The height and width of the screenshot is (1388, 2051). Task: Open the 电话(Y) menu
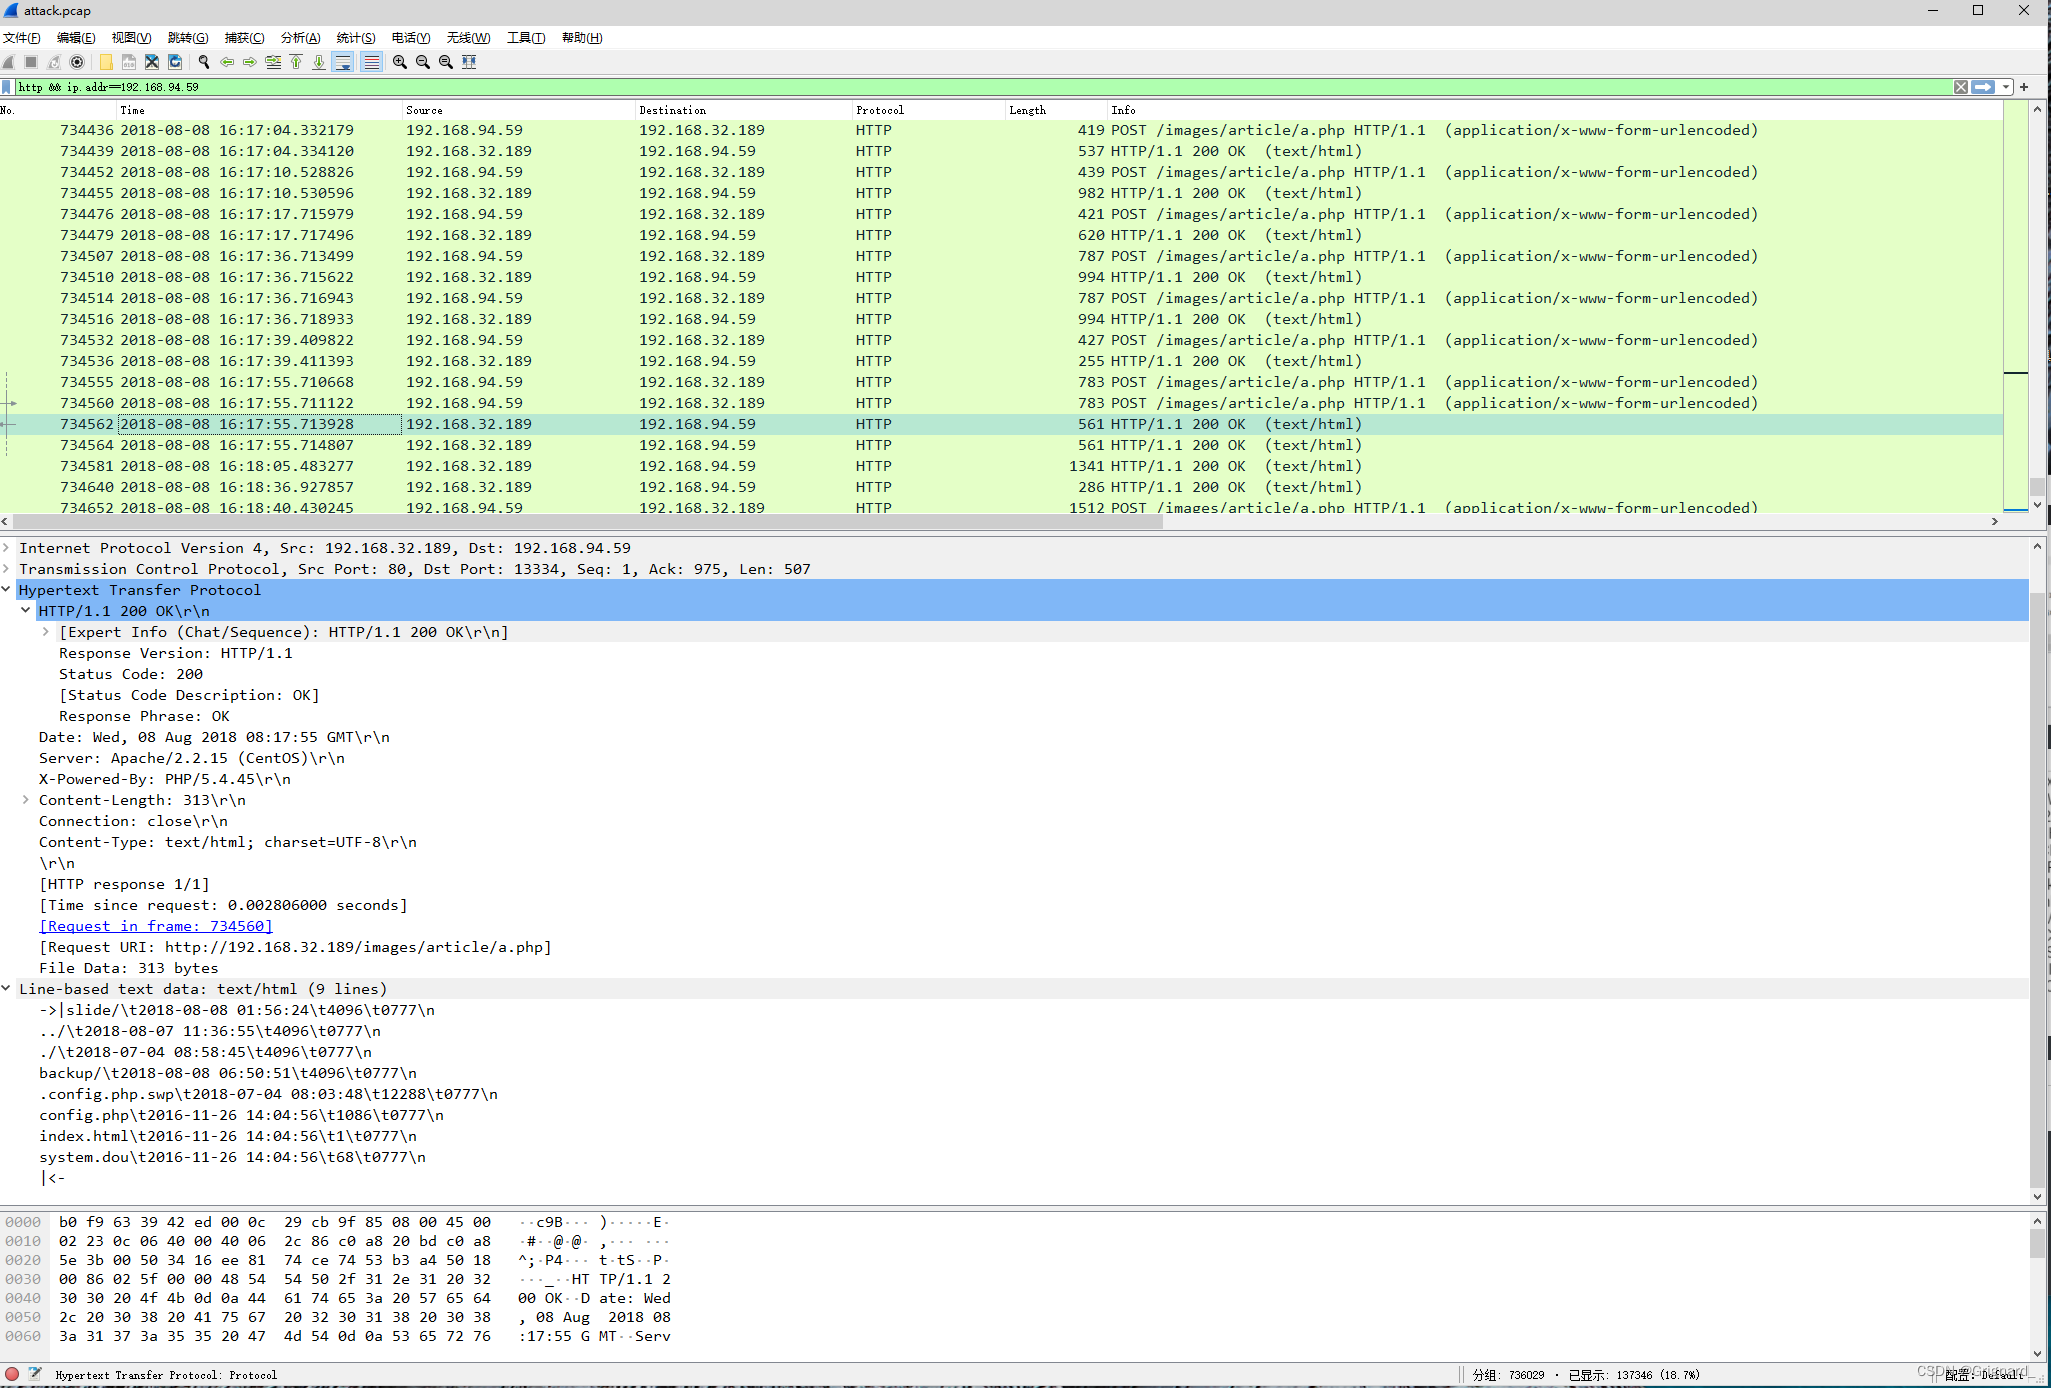tap(411, 38)
